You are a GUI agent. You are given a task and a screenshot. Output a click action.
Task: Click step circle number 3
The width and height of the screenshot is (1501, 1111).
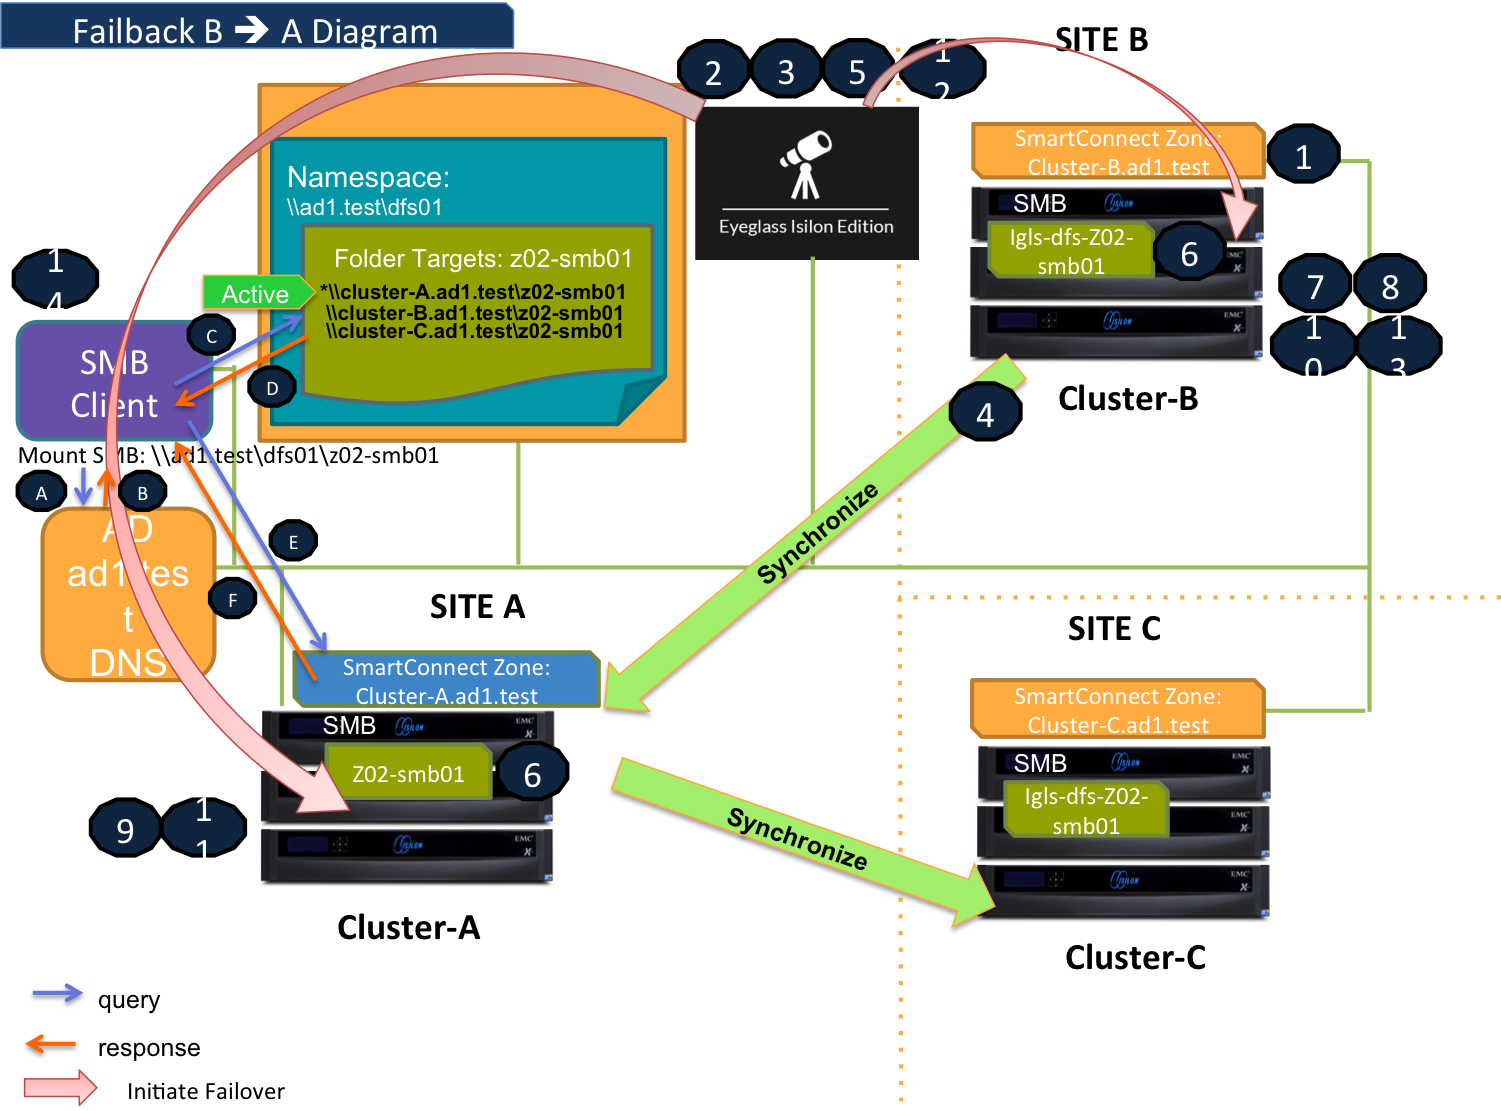(x=786, y=71)
